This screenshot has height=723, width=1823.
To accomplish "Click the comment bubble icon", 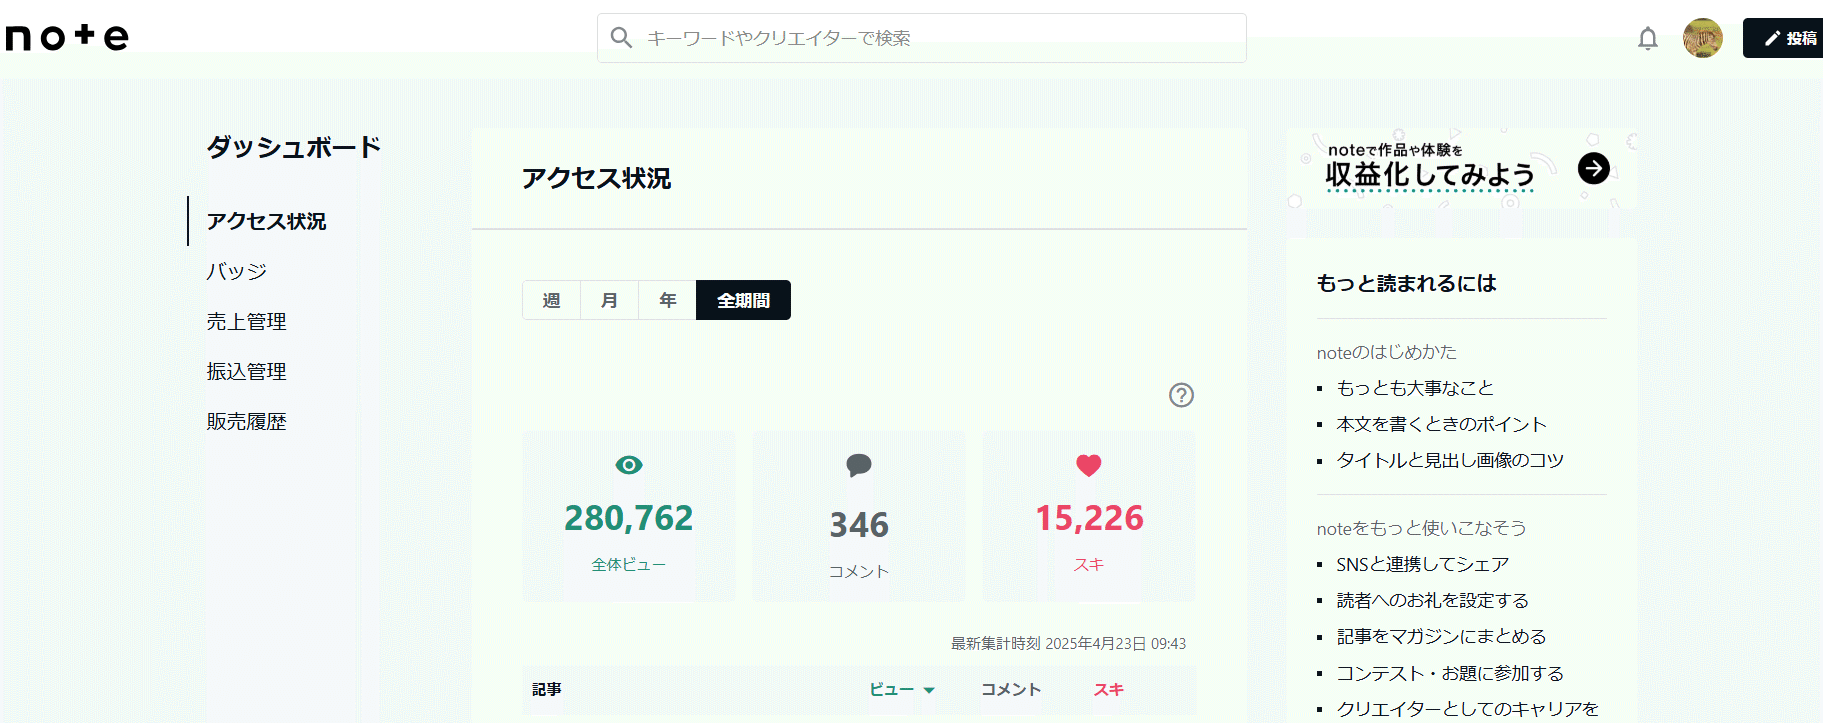I will click(858, 465).
